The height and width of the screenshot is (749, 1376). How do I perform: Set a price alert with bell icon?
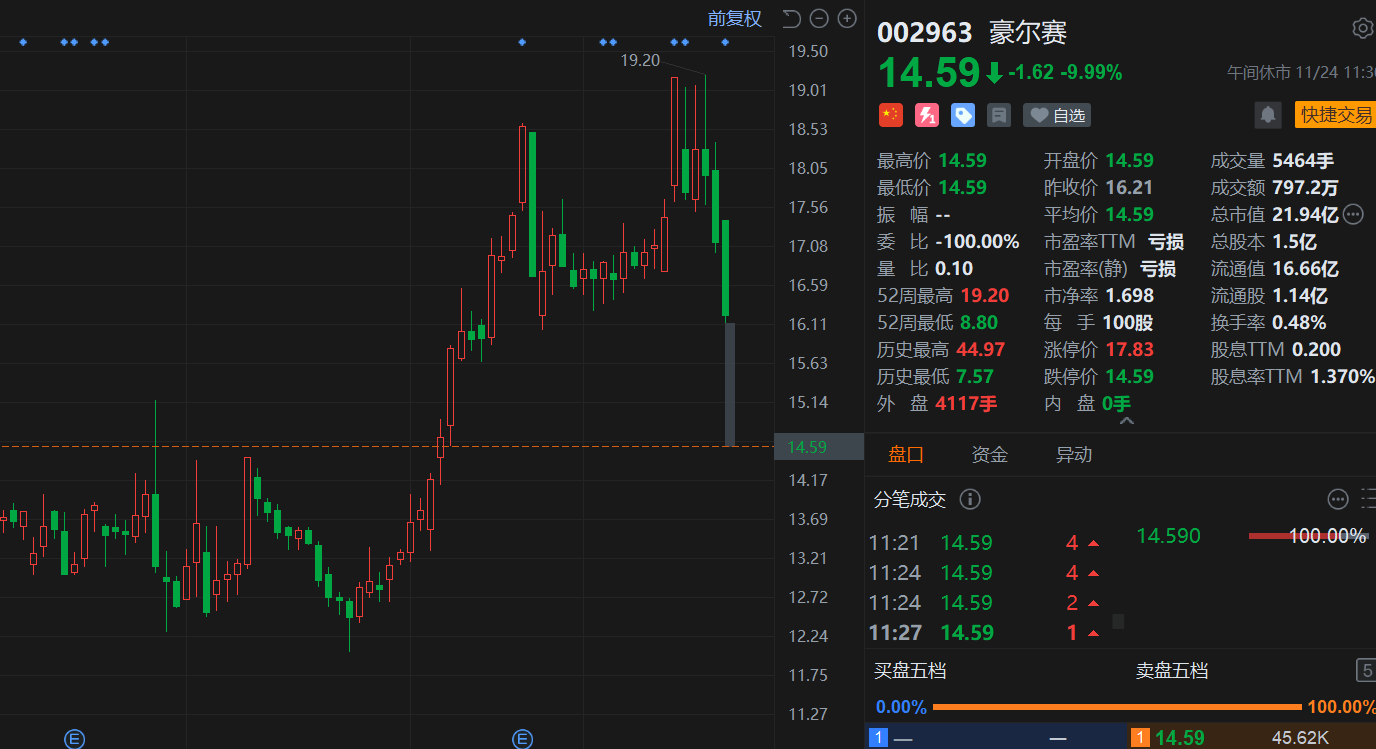click(1268, 115)
